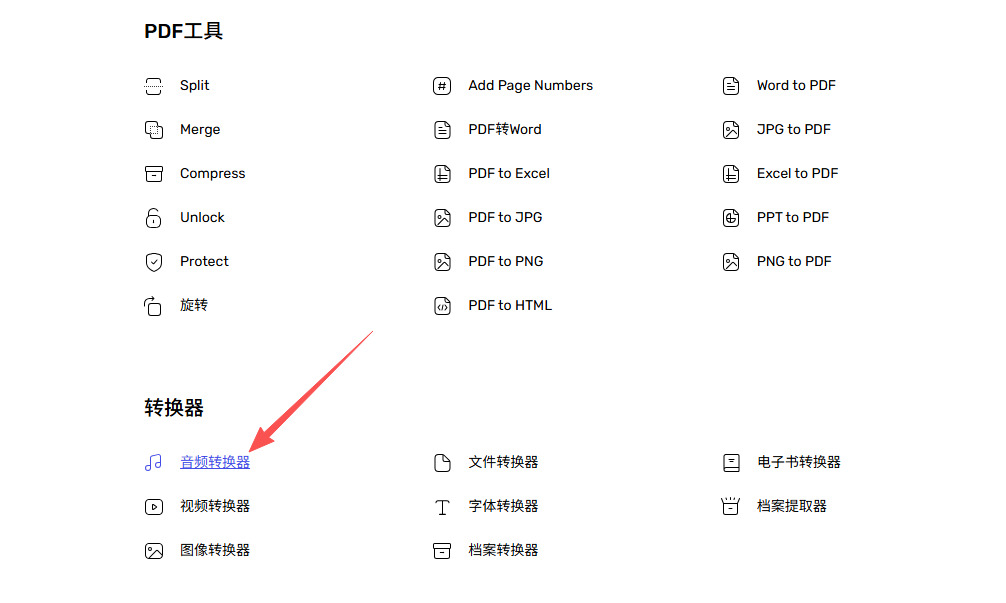Choose the JPG to PDF link
This screenshot has width=1006, height=603.
[x=793, y=130]
